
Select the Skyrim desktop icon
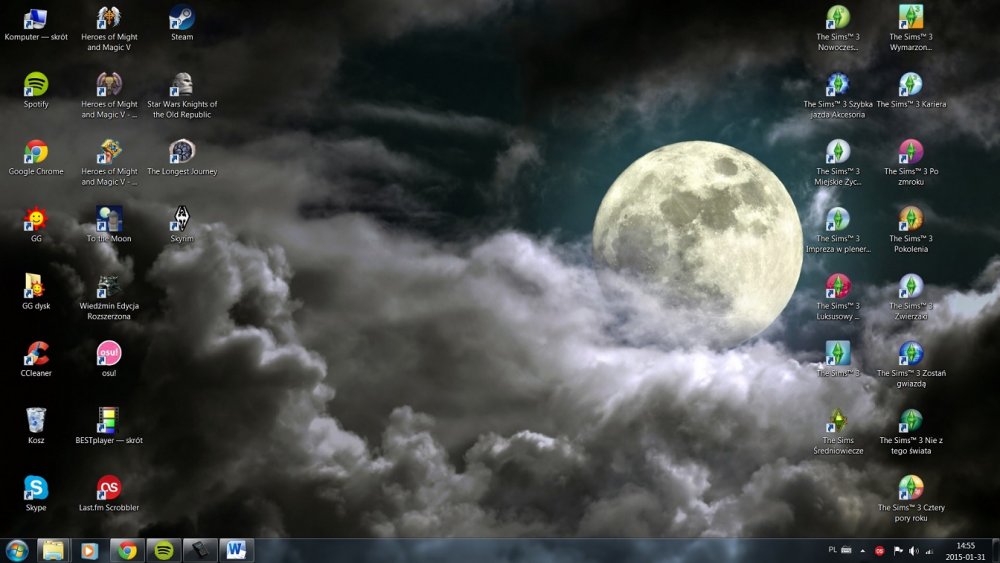coord(182,225)
